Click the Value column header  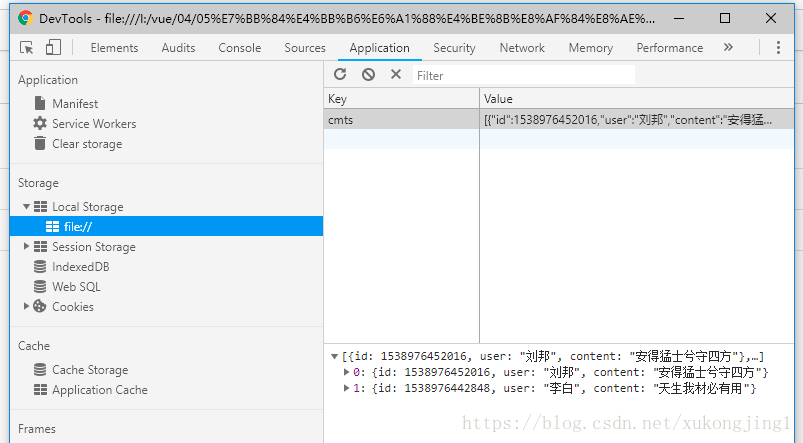point(637,98)
